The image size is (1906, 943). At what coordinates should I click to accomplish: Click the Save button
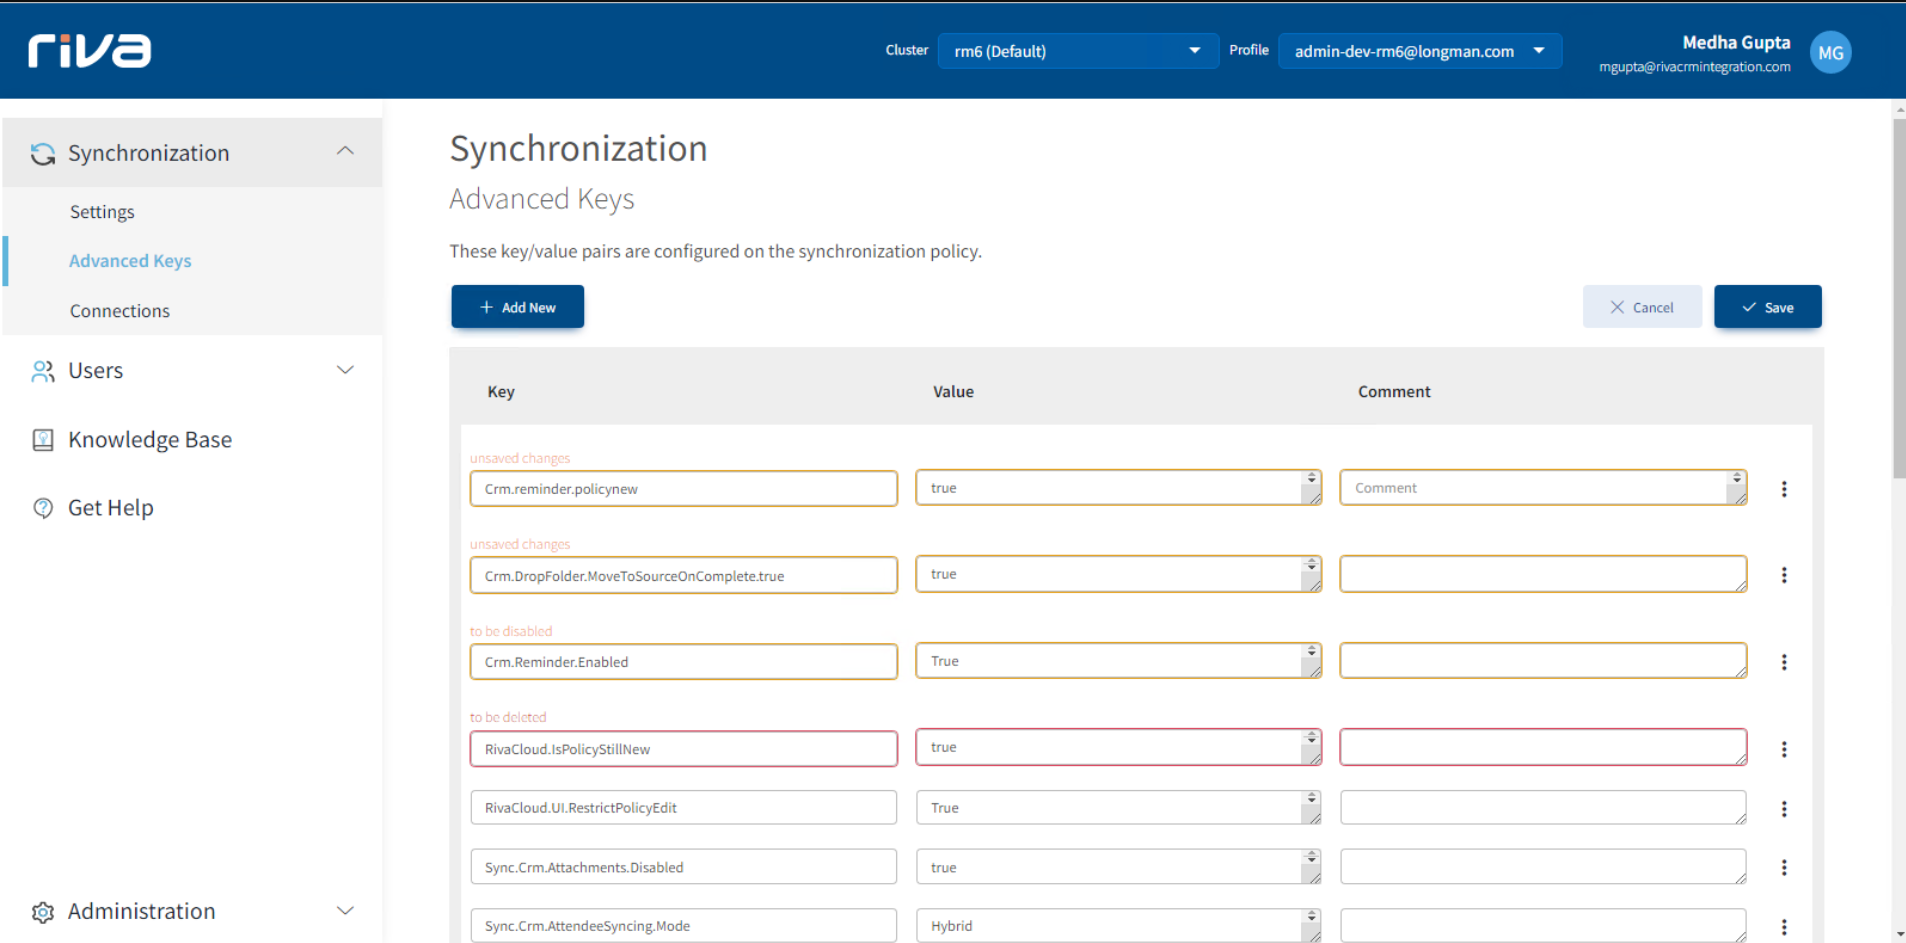tap(1767, 307)
